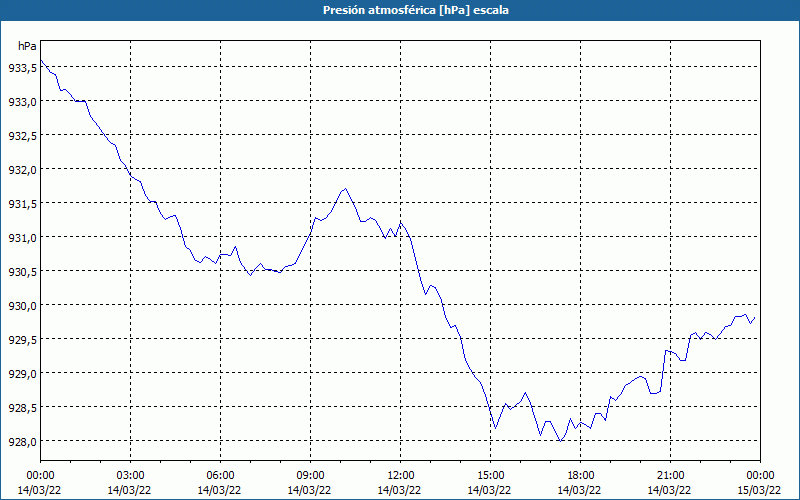Click the 15:00 time axis label
Image resolution: width=800 pixels, height=500 pixels.
[x=491, y=476]
